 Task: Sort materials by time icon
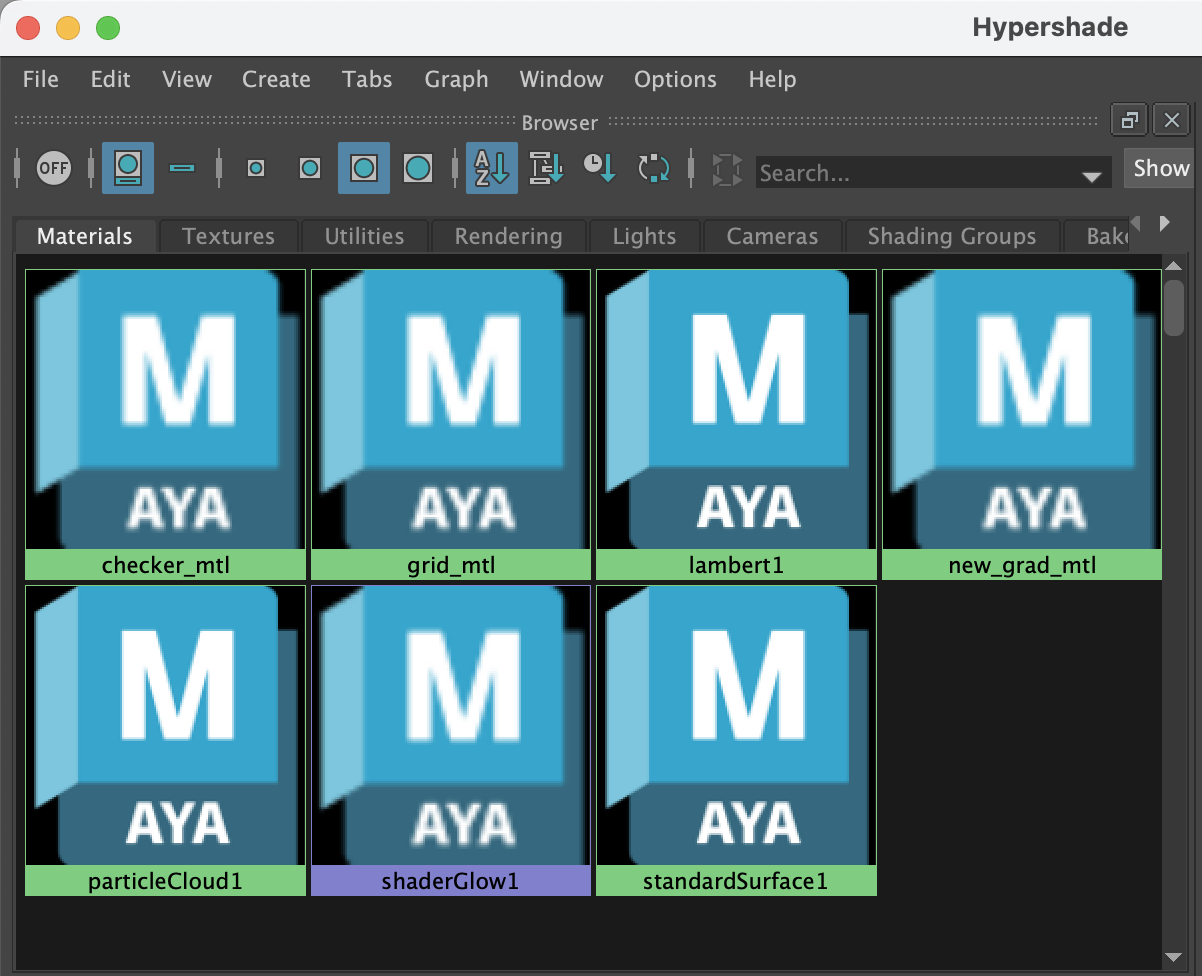click(x=600, y=168)
